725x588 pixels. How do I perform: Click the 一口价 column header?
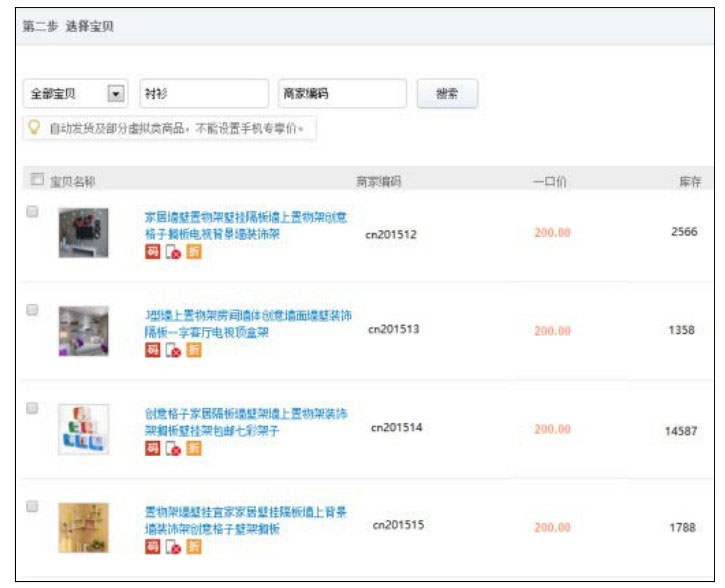click(x=550, y=181)
